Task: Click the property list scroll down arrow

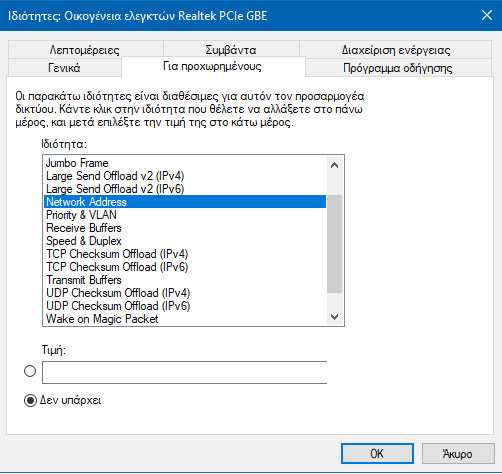Action: (334, 316)
